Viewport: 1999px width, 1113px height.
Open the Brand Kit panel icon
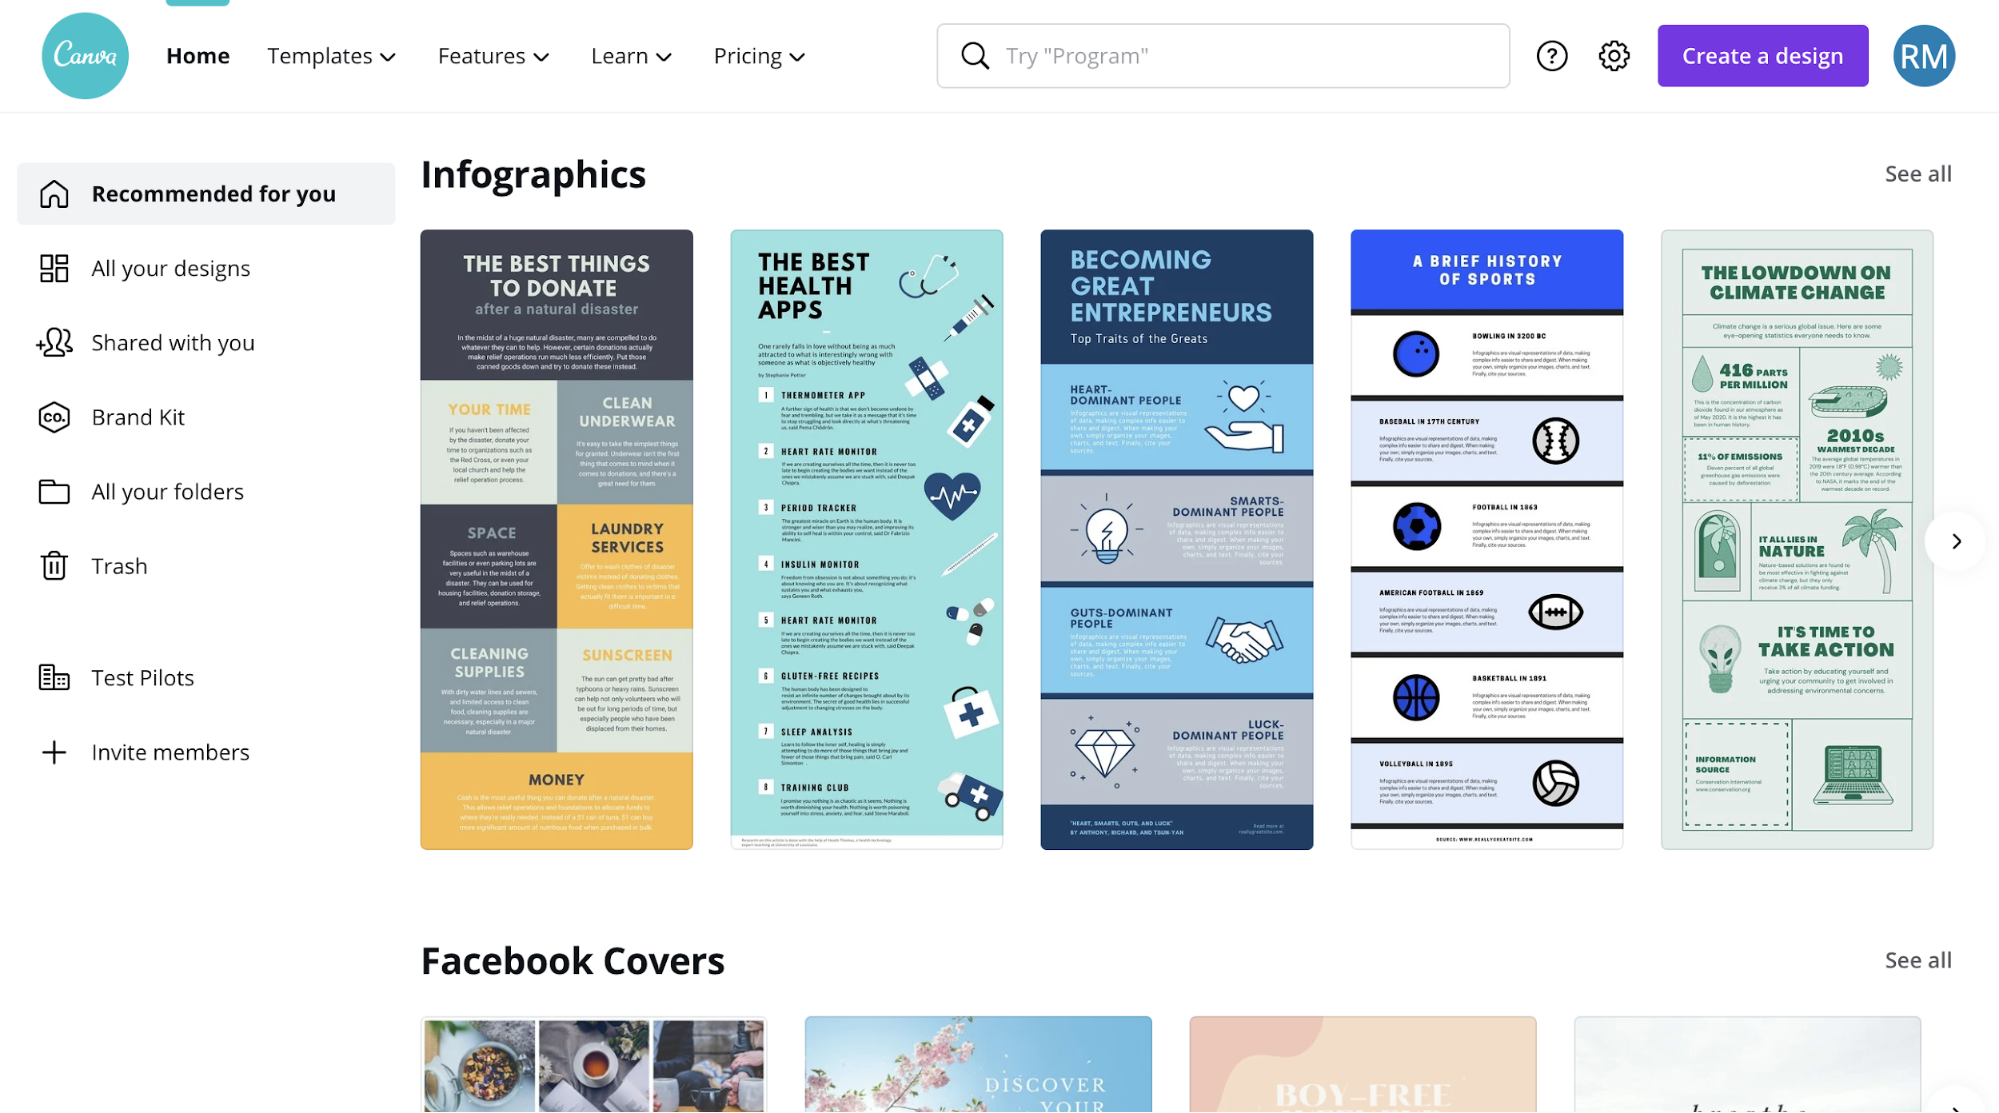(51, 415)
